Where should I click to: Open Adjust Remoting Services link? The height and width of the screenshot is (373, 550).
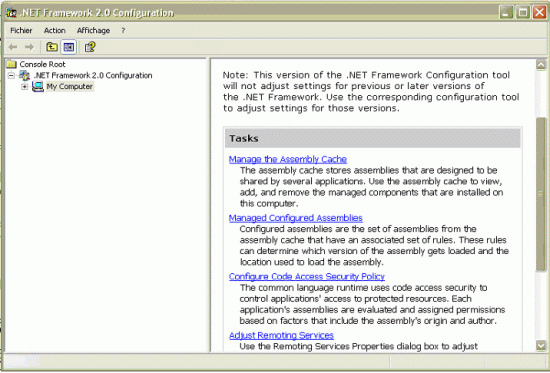click(x=281, y=335)
